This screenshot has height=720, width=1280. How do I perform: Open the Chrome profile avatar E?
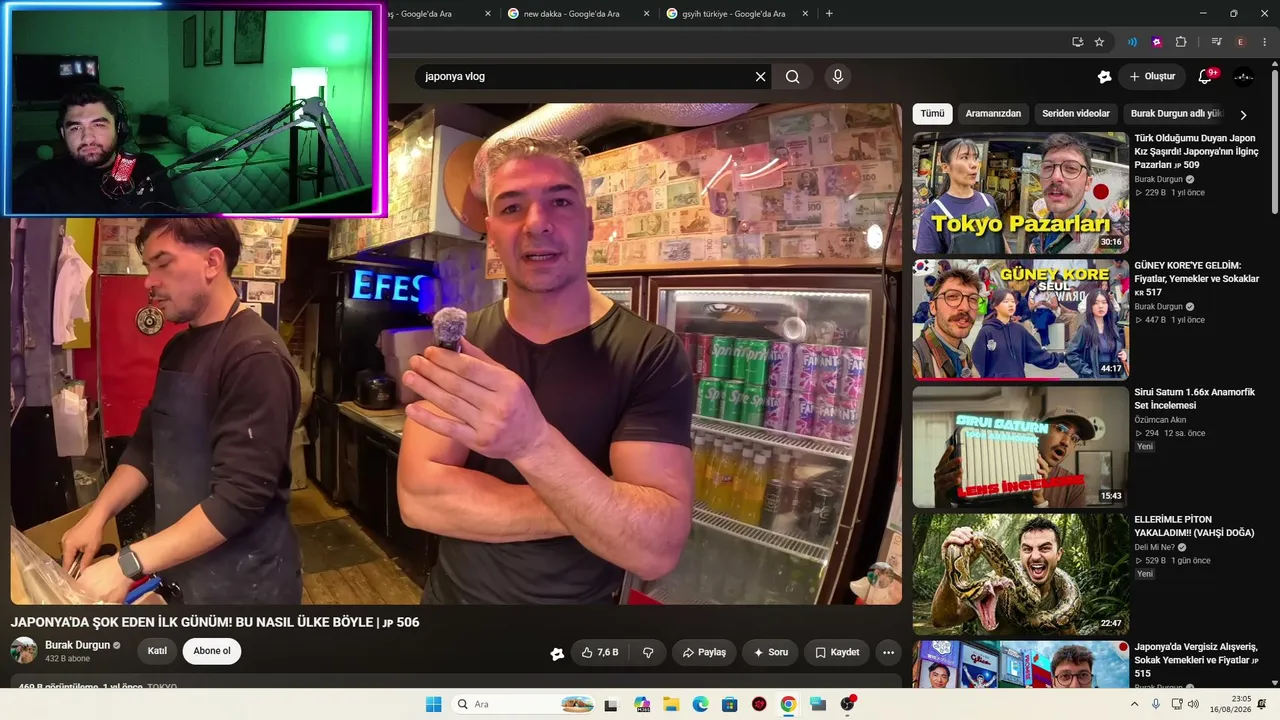click(x=1241, y=42)
